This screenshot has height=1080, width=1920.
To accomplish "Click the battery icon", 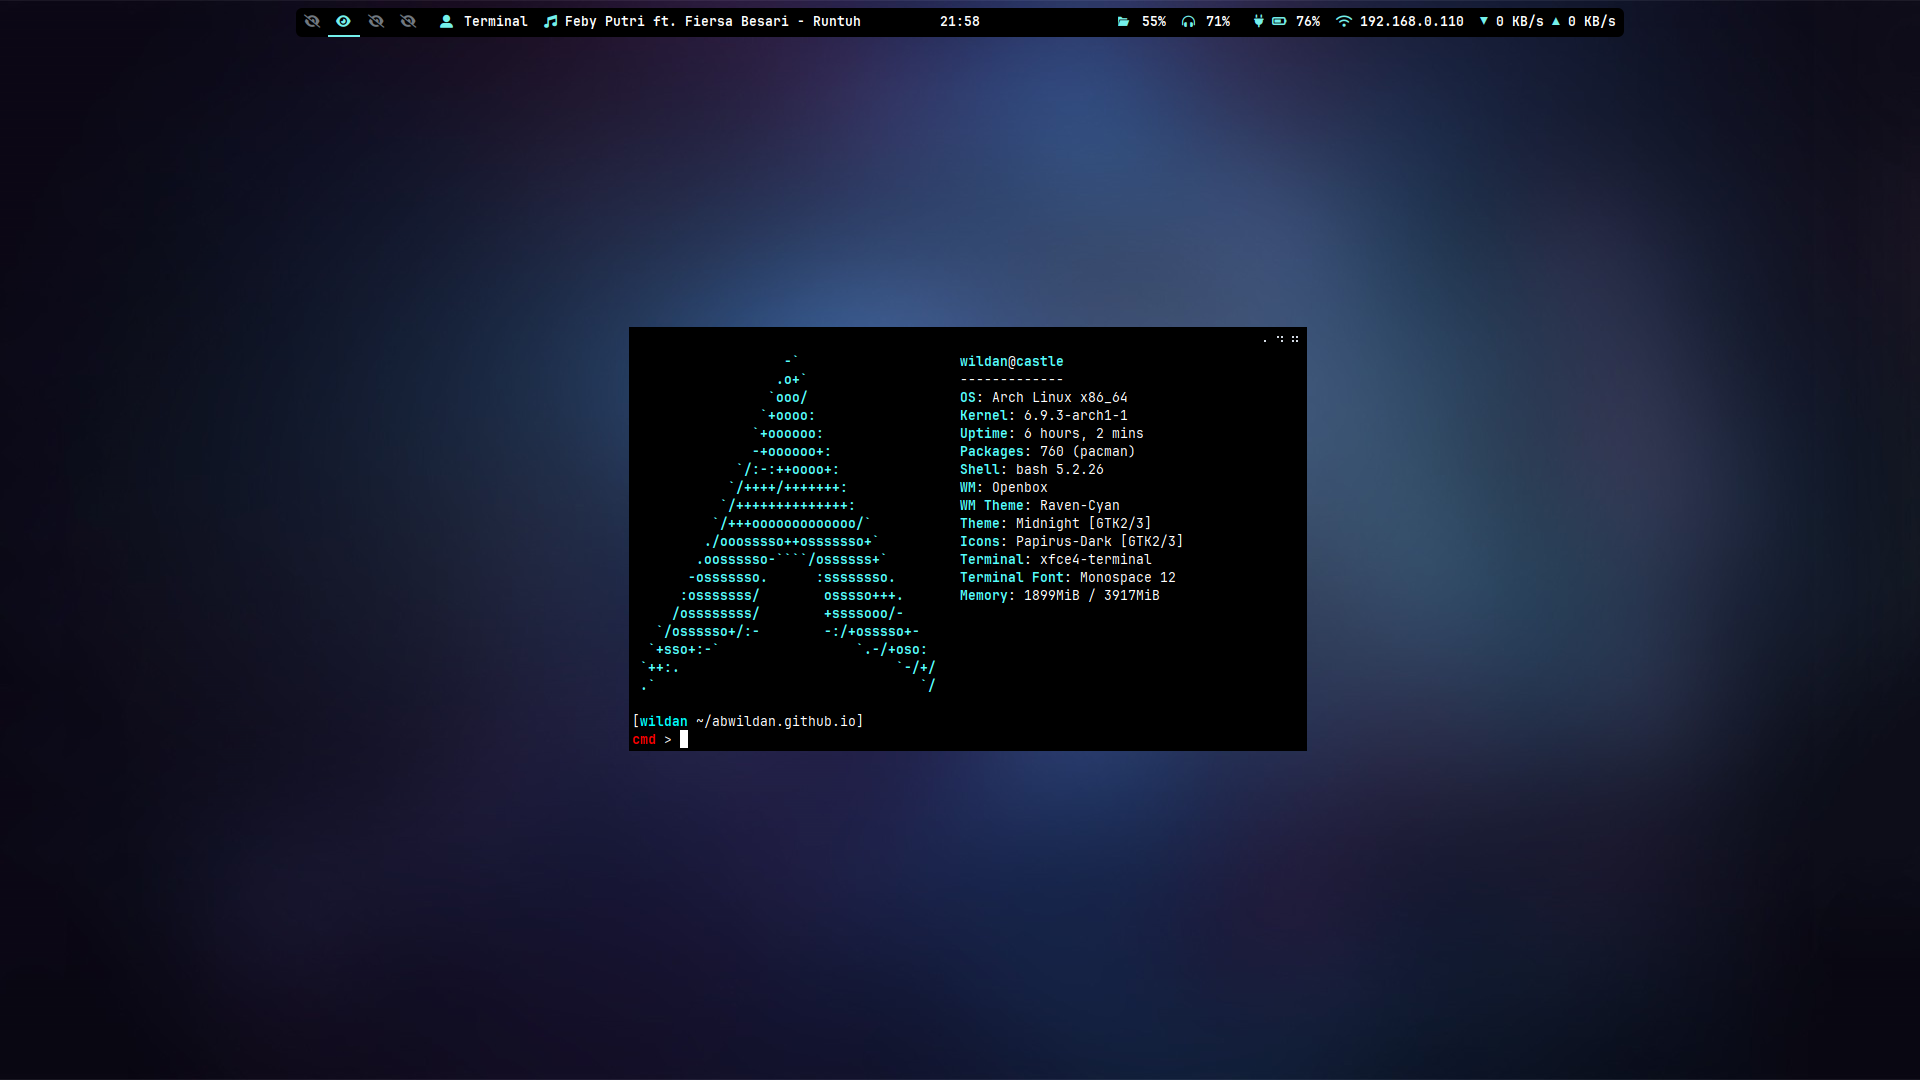I will tap(1279, 21).
